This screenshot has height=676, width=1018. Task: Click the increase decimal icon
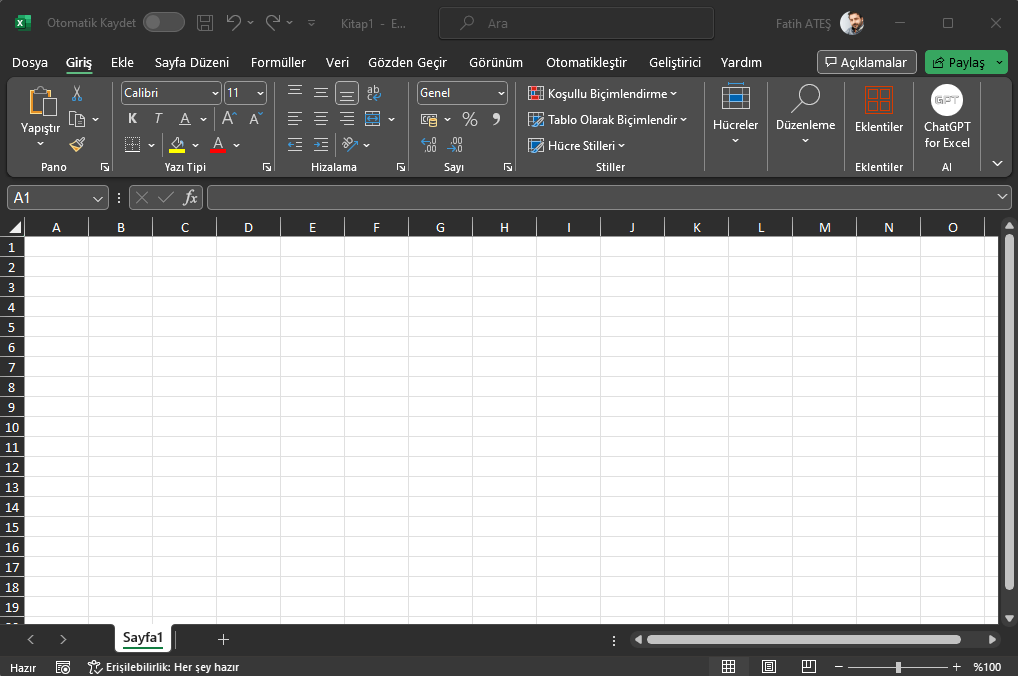(427, 144)
